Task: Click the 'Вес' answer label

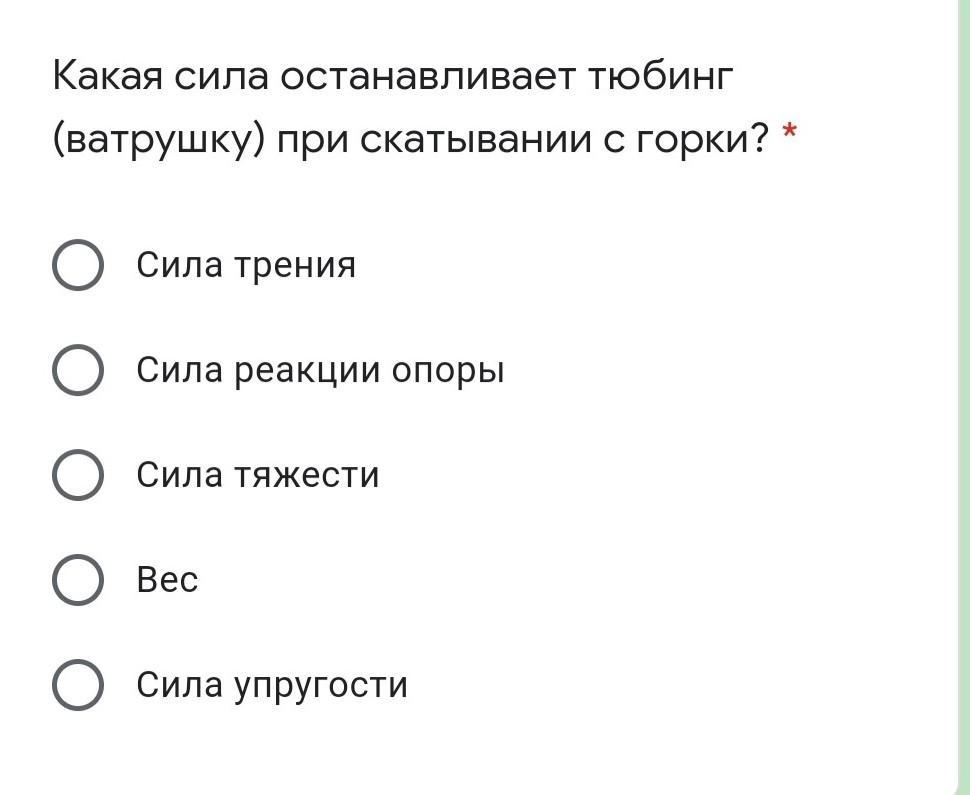Action: pyautogui.click(x=167, y=580)
